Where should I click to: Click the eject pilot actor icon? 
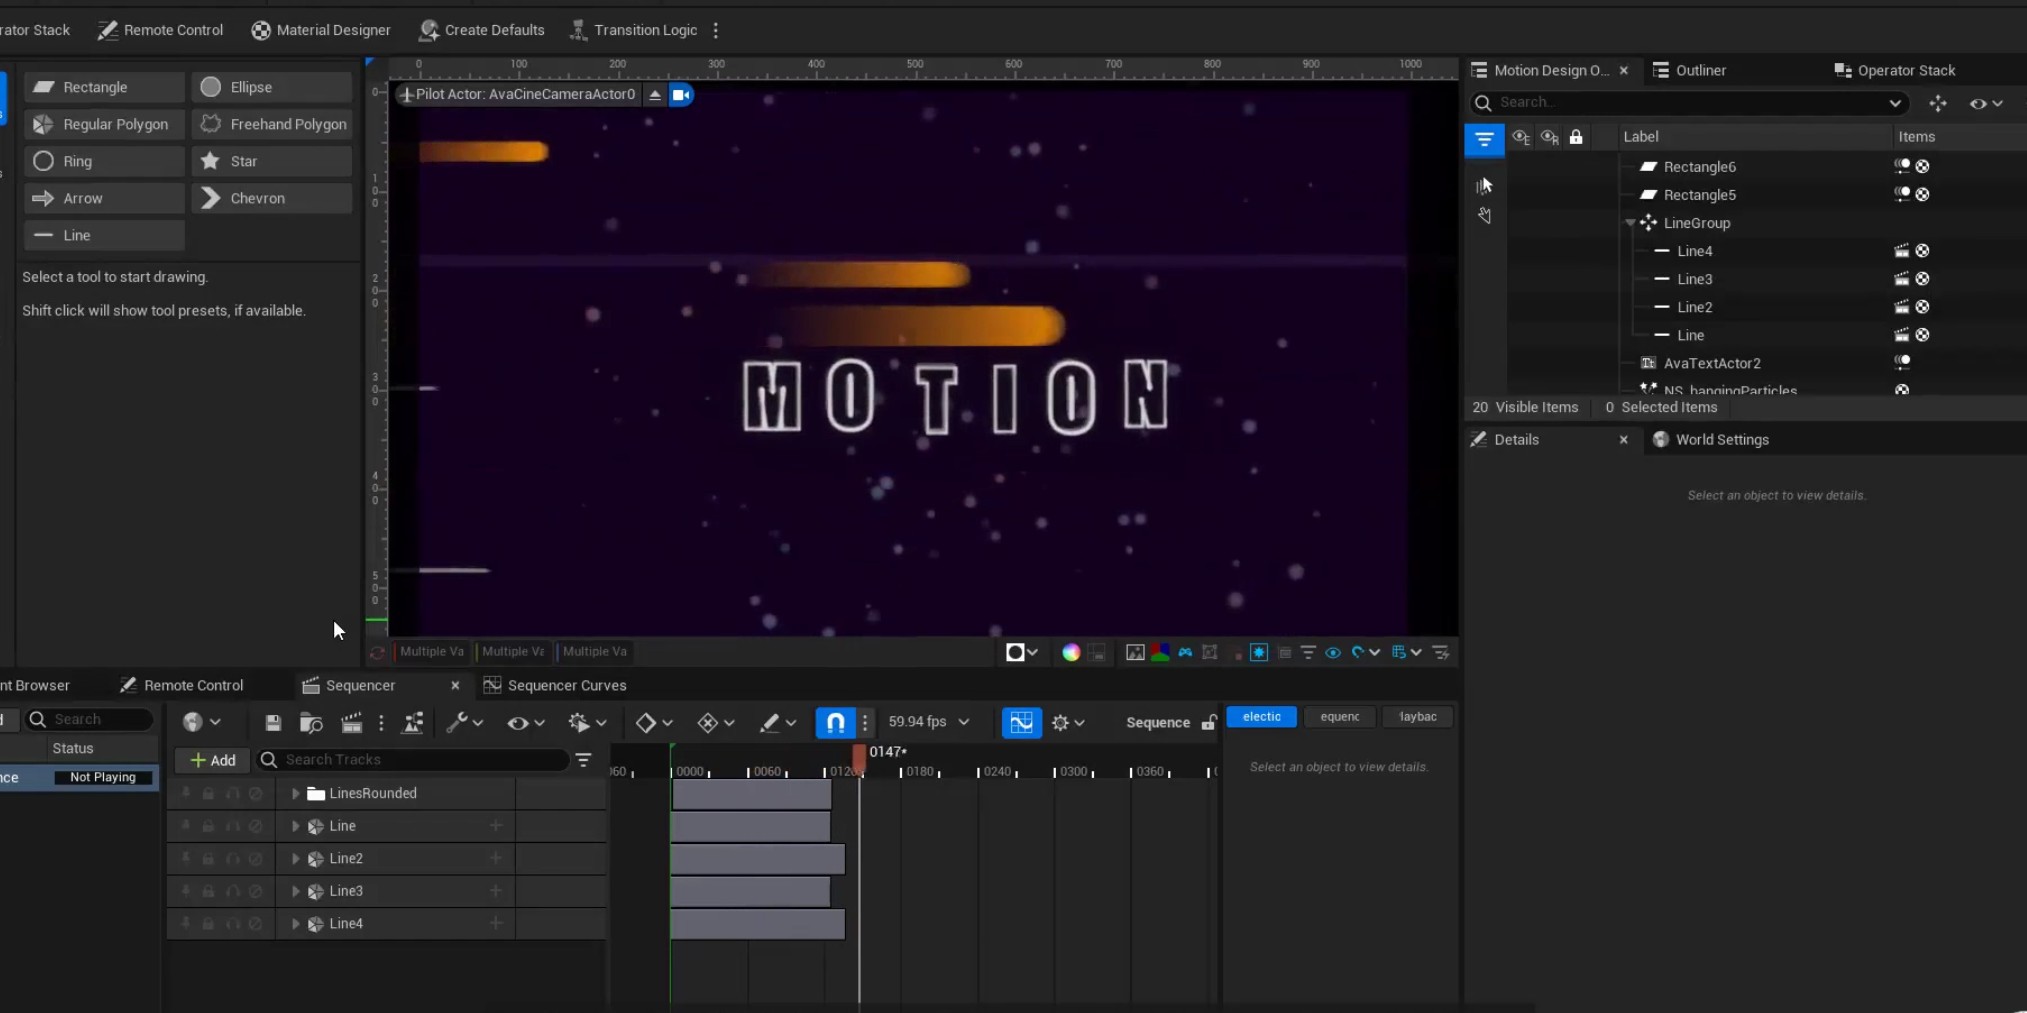tap(655, 95)
